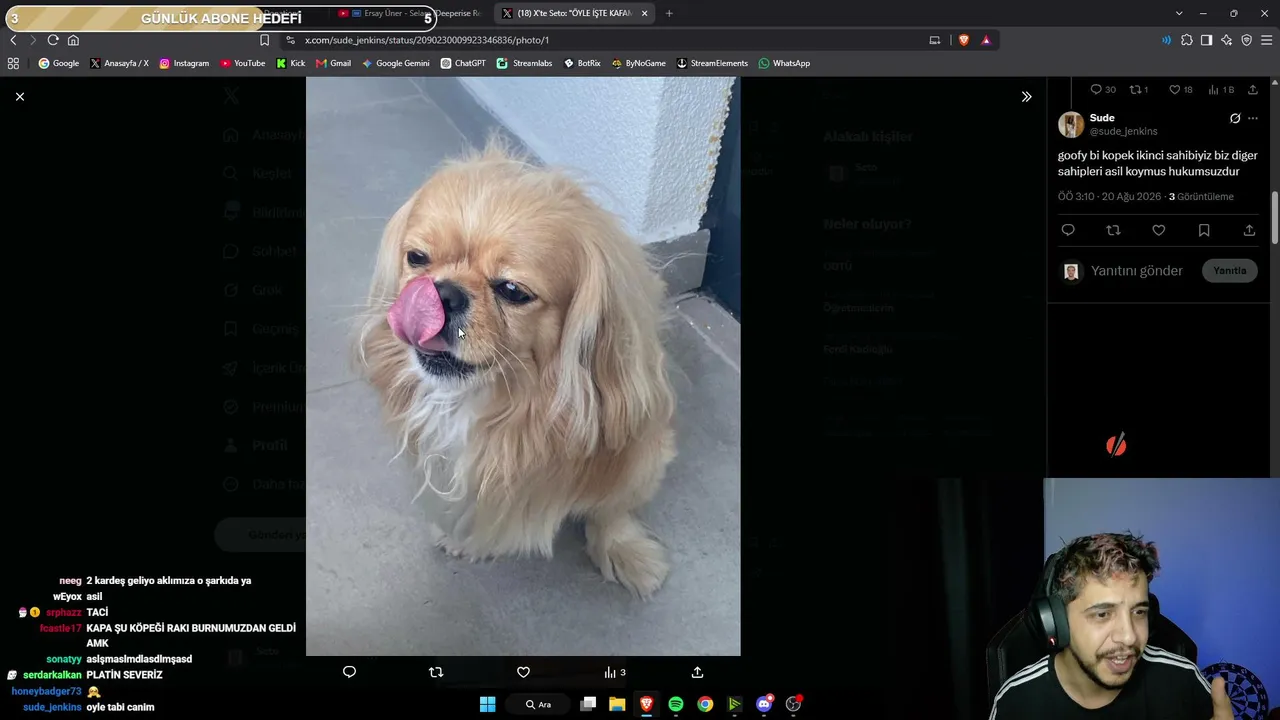Screen dimensions: 1280x720
Task: Share the parent tweet via its upload icon
Action: (1252, 89)
